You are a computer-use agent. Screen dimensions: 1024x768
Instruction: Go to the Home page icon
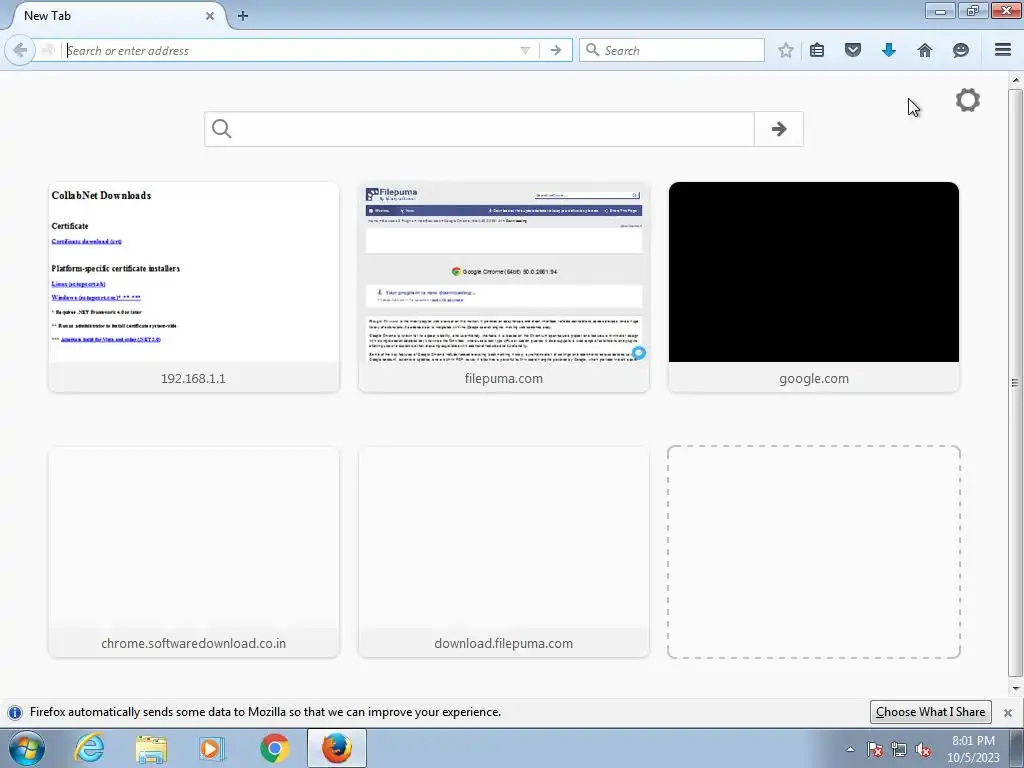click(925, 50)
